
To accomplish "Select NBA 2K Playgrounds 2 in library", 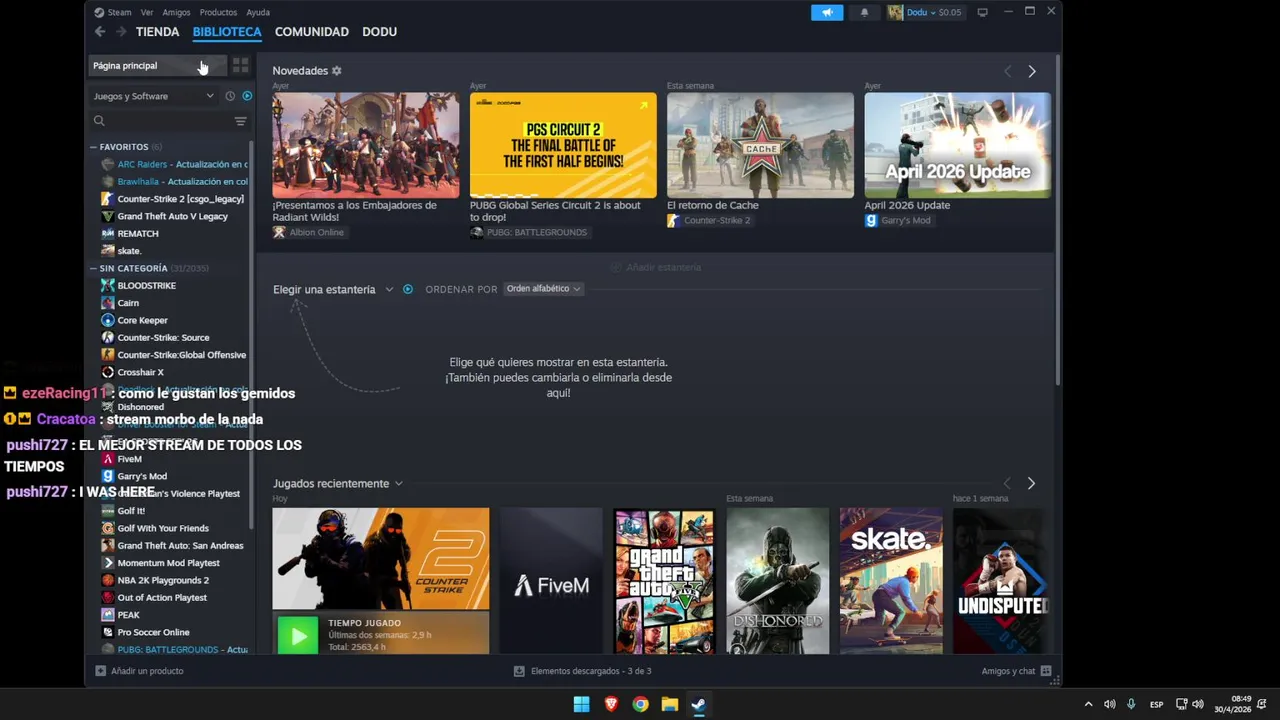I will pos(163,580).
